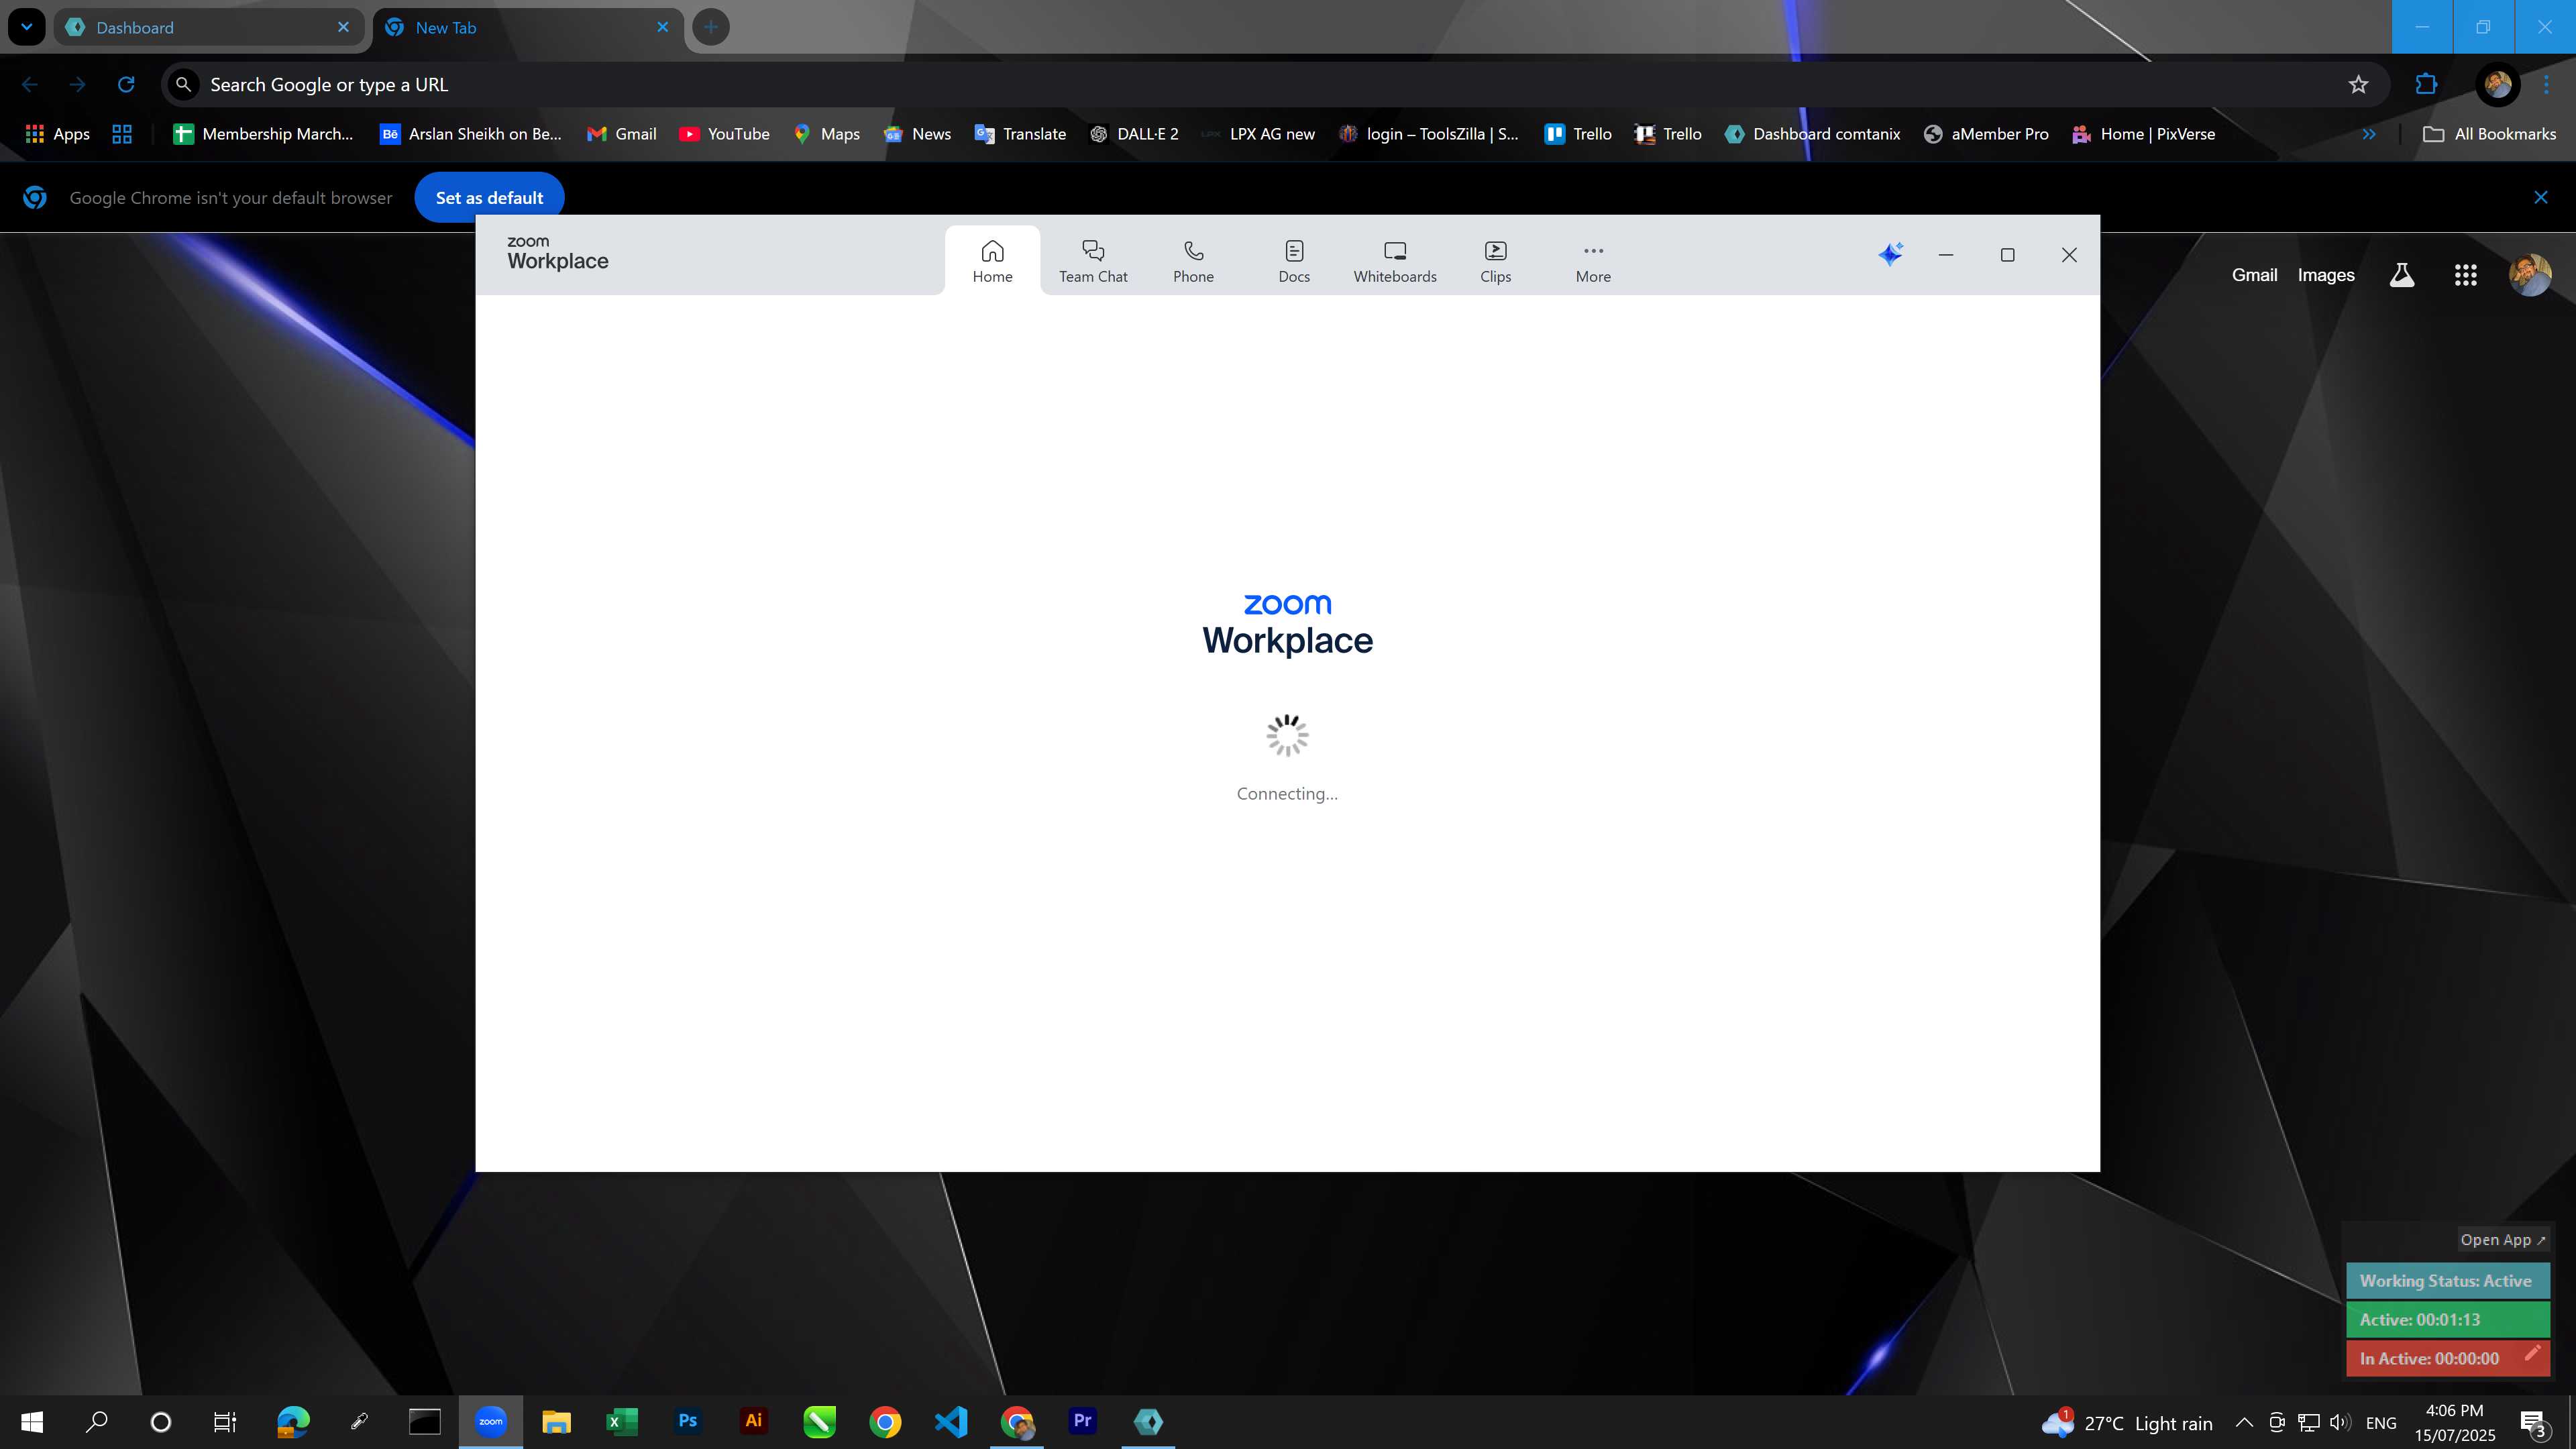
Task: Open the LPX AG new bookmark
Action: coord(1257,134)
